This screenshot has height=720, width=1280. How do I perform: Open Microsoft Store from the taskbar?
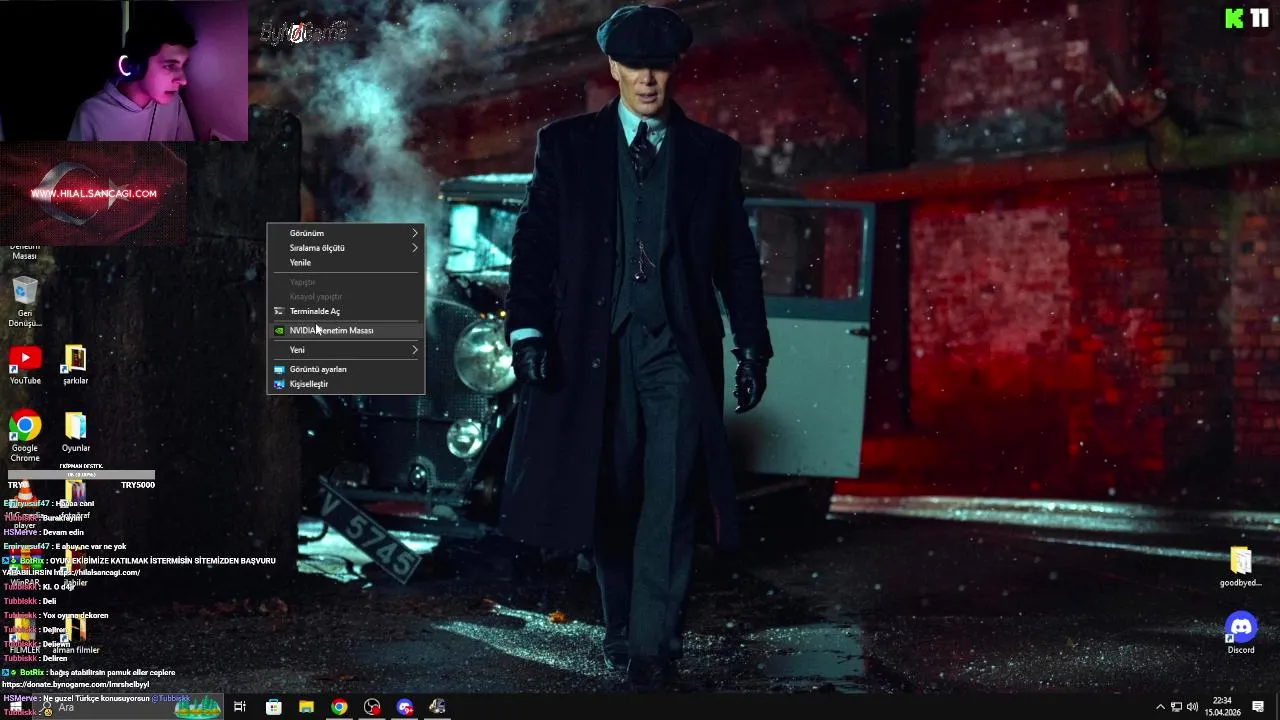[273, 707]
